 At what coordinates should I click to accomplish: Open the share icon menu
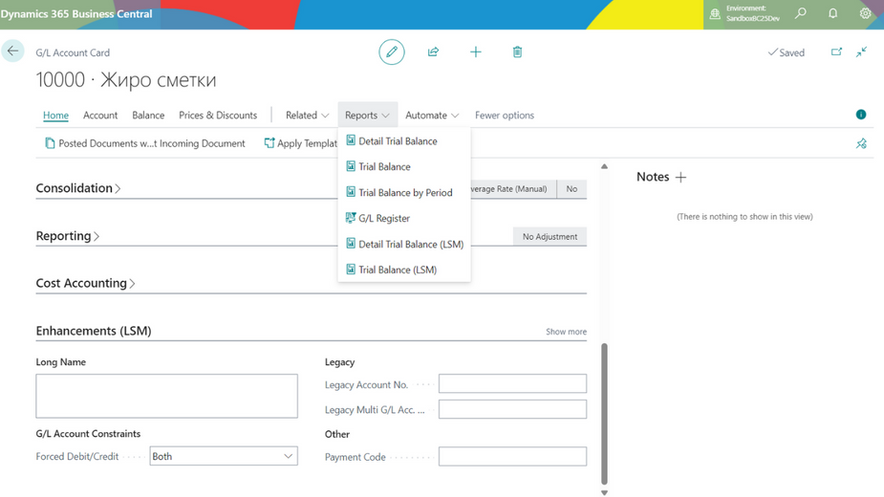[433, 52]
